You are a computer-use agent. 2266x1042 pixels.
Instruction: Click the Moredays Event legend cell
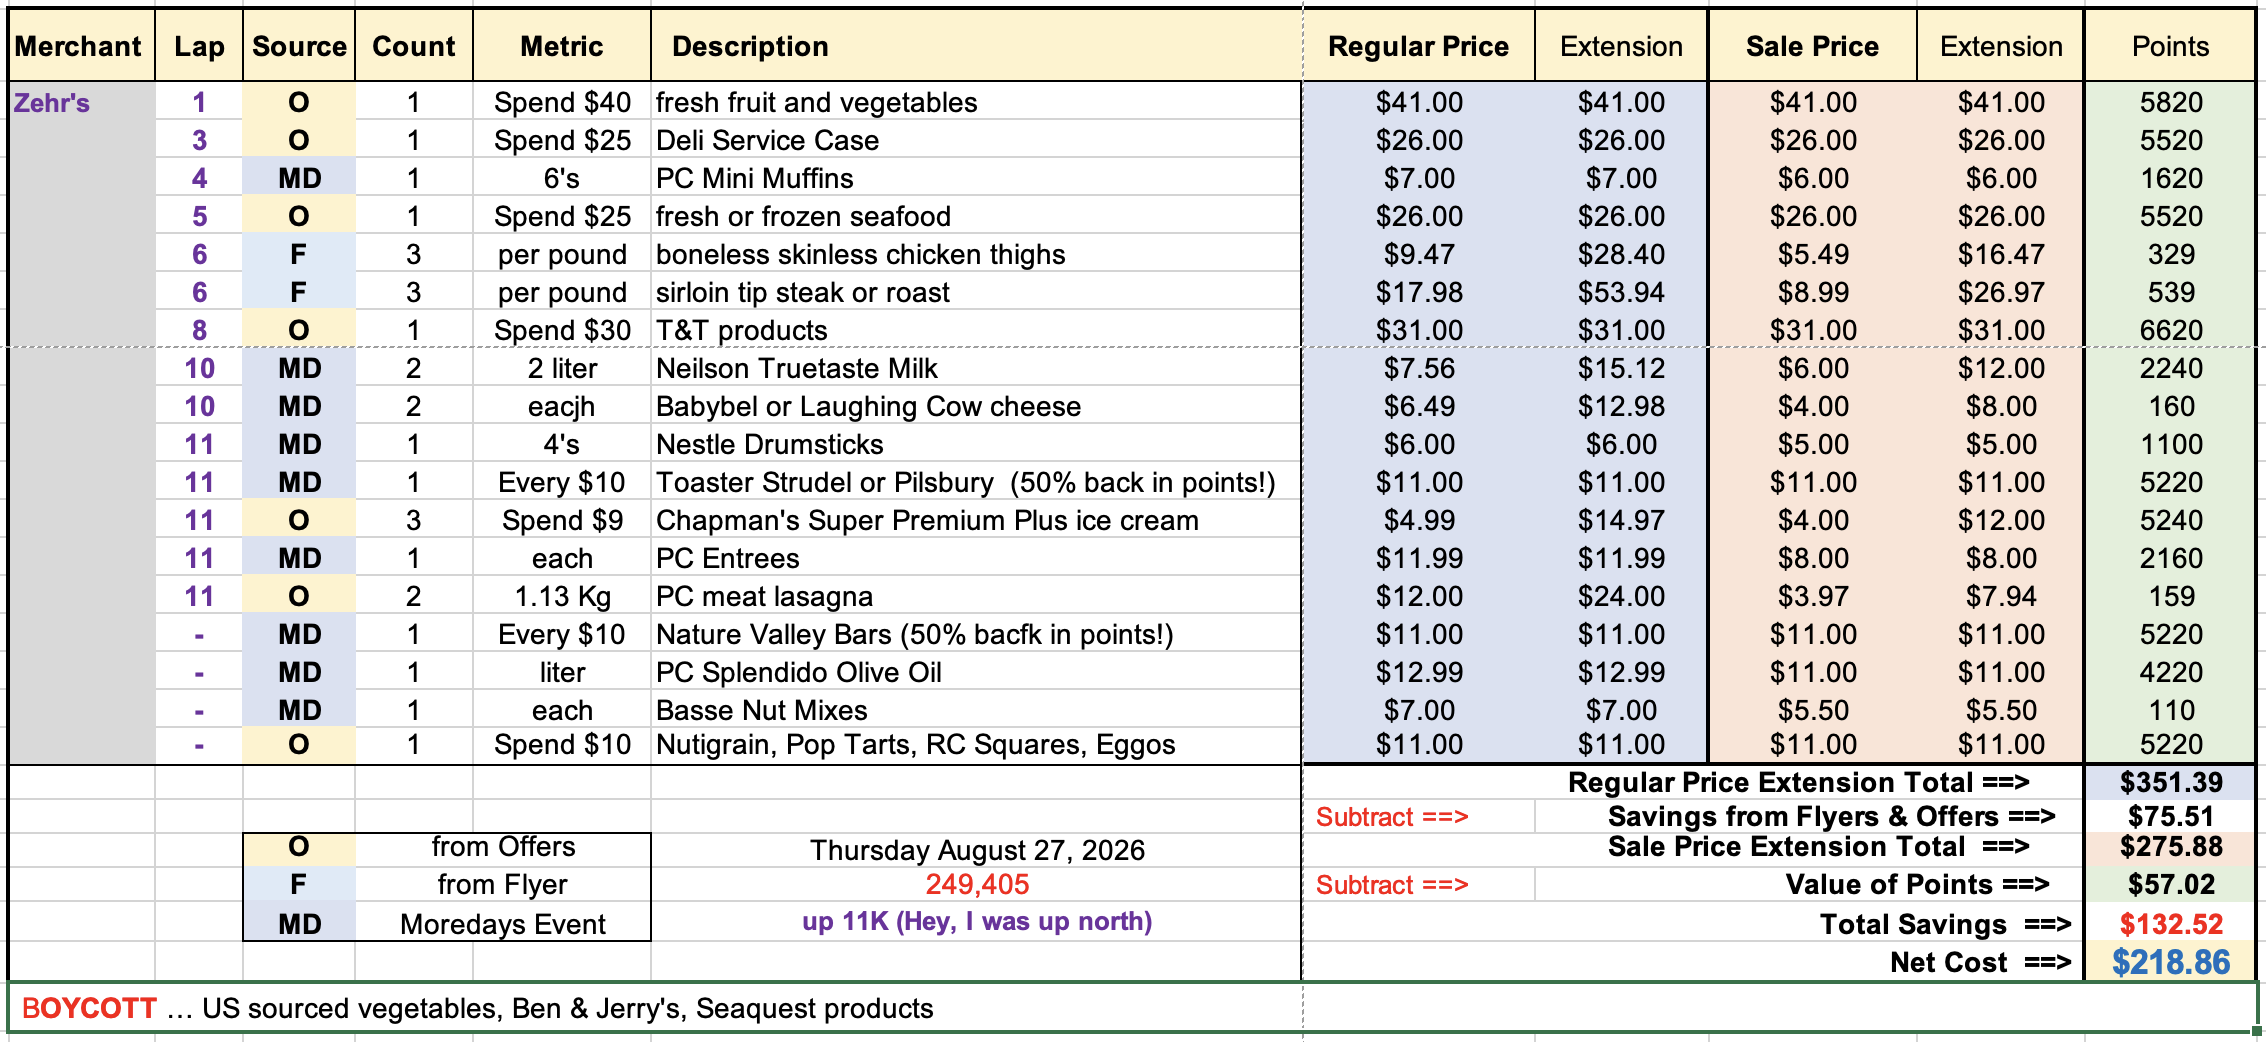click(502, 923)
